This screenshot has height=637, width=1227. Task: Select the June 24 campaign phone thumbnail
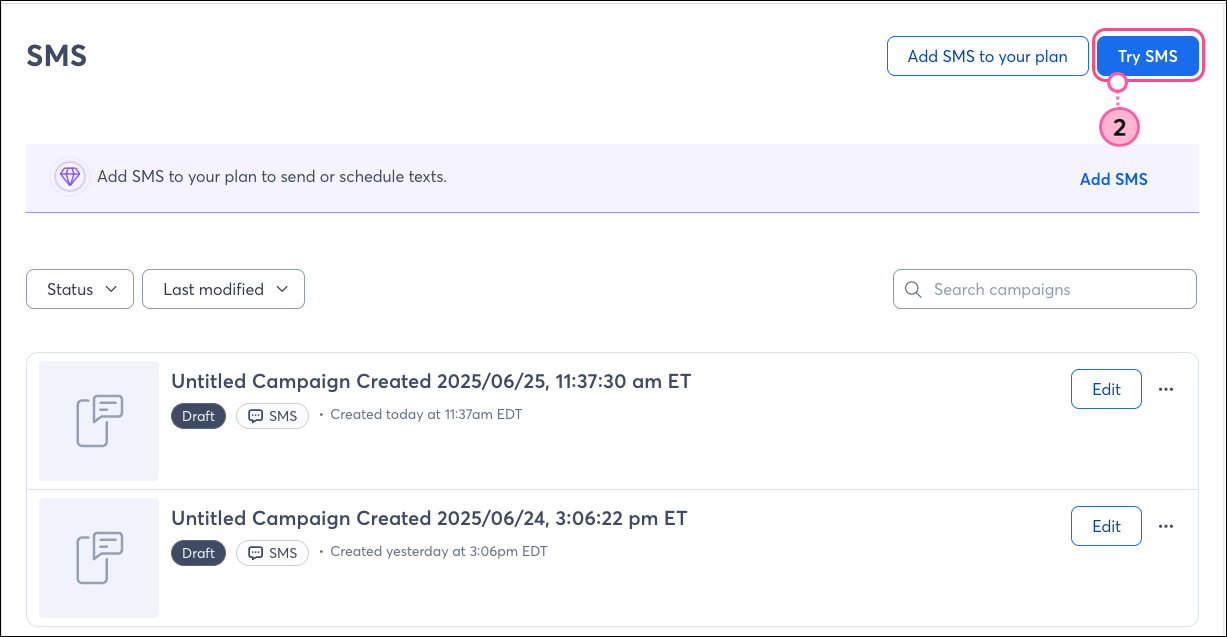tap(99, 558)
